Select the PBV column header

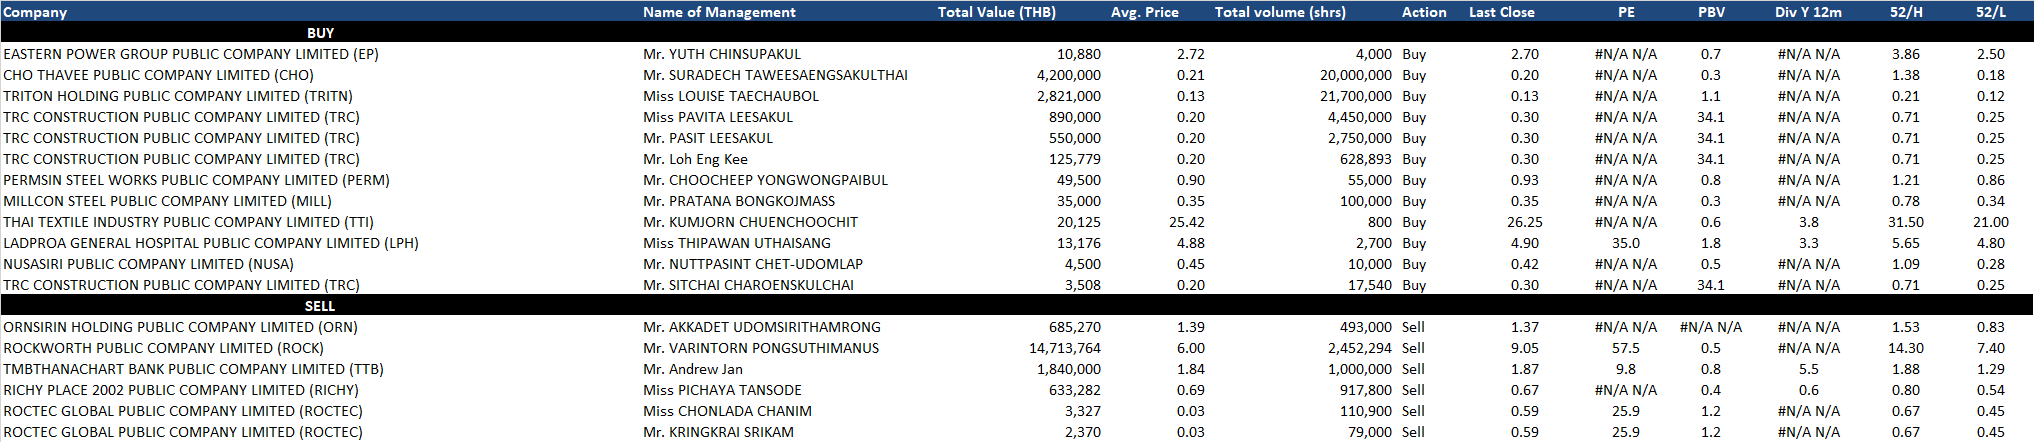[1711, 12]
